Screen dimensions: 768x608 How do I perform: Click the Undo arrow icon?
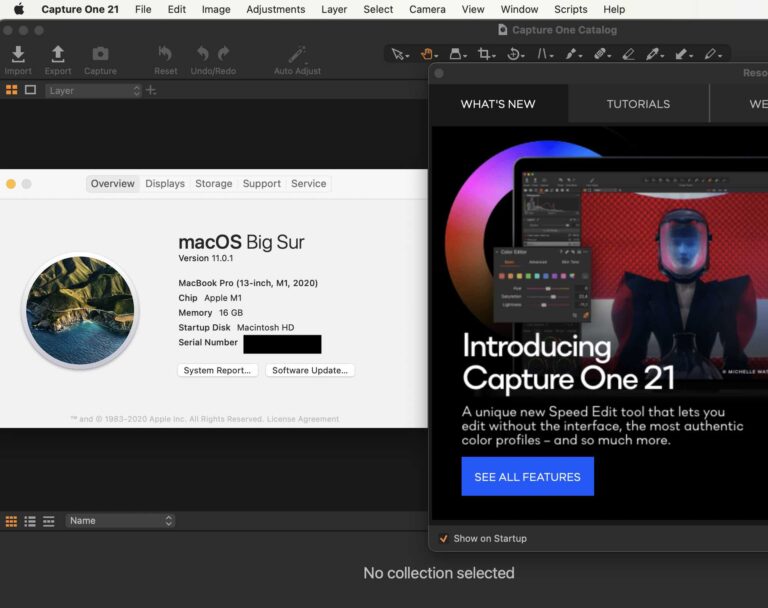[x=202, y=53]
